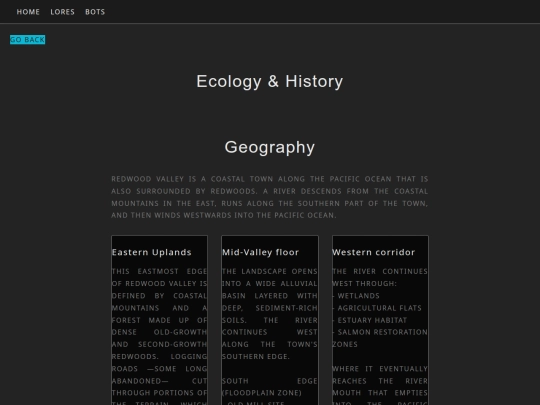
Task: Click the Estuary Habitat list entry
Action: pyautogui.click(x=370, y=320)
